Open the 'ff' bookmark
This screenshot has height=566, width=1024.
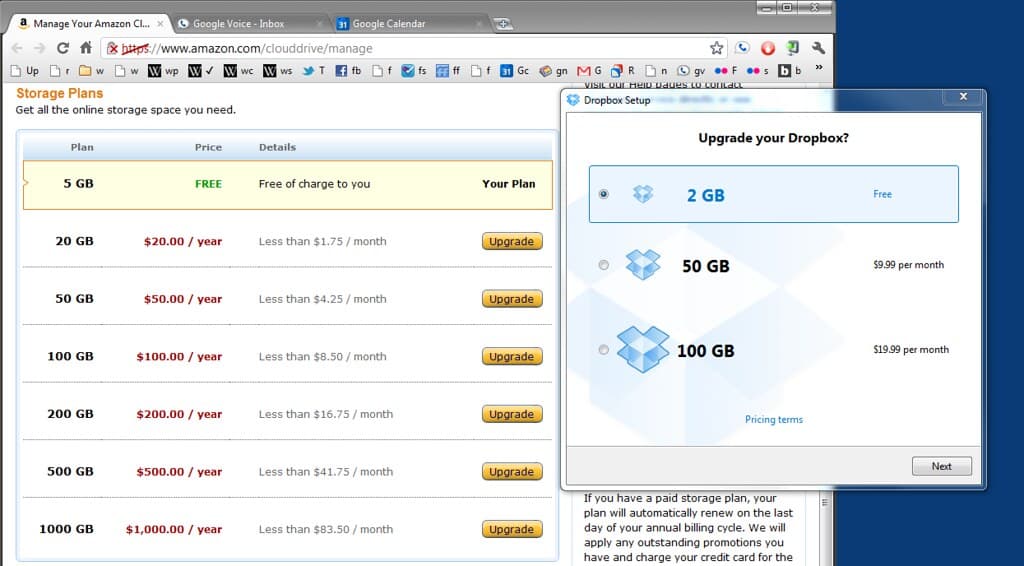448,71
